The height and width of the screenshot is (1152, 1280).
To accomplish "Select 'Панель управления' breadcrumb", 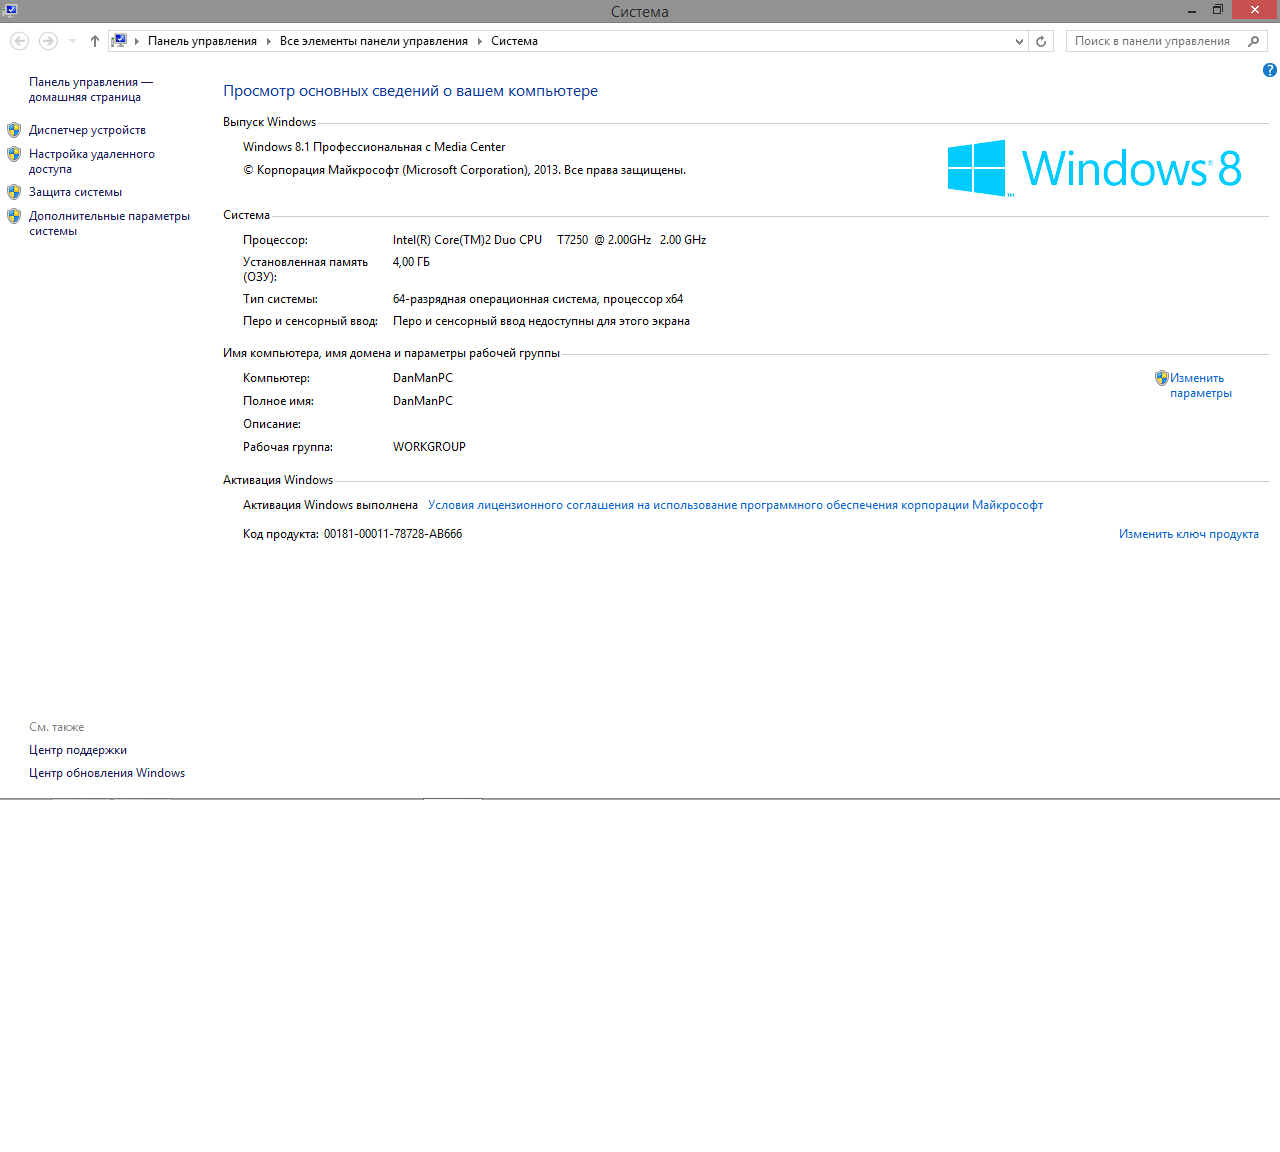I will pos(202,41).
